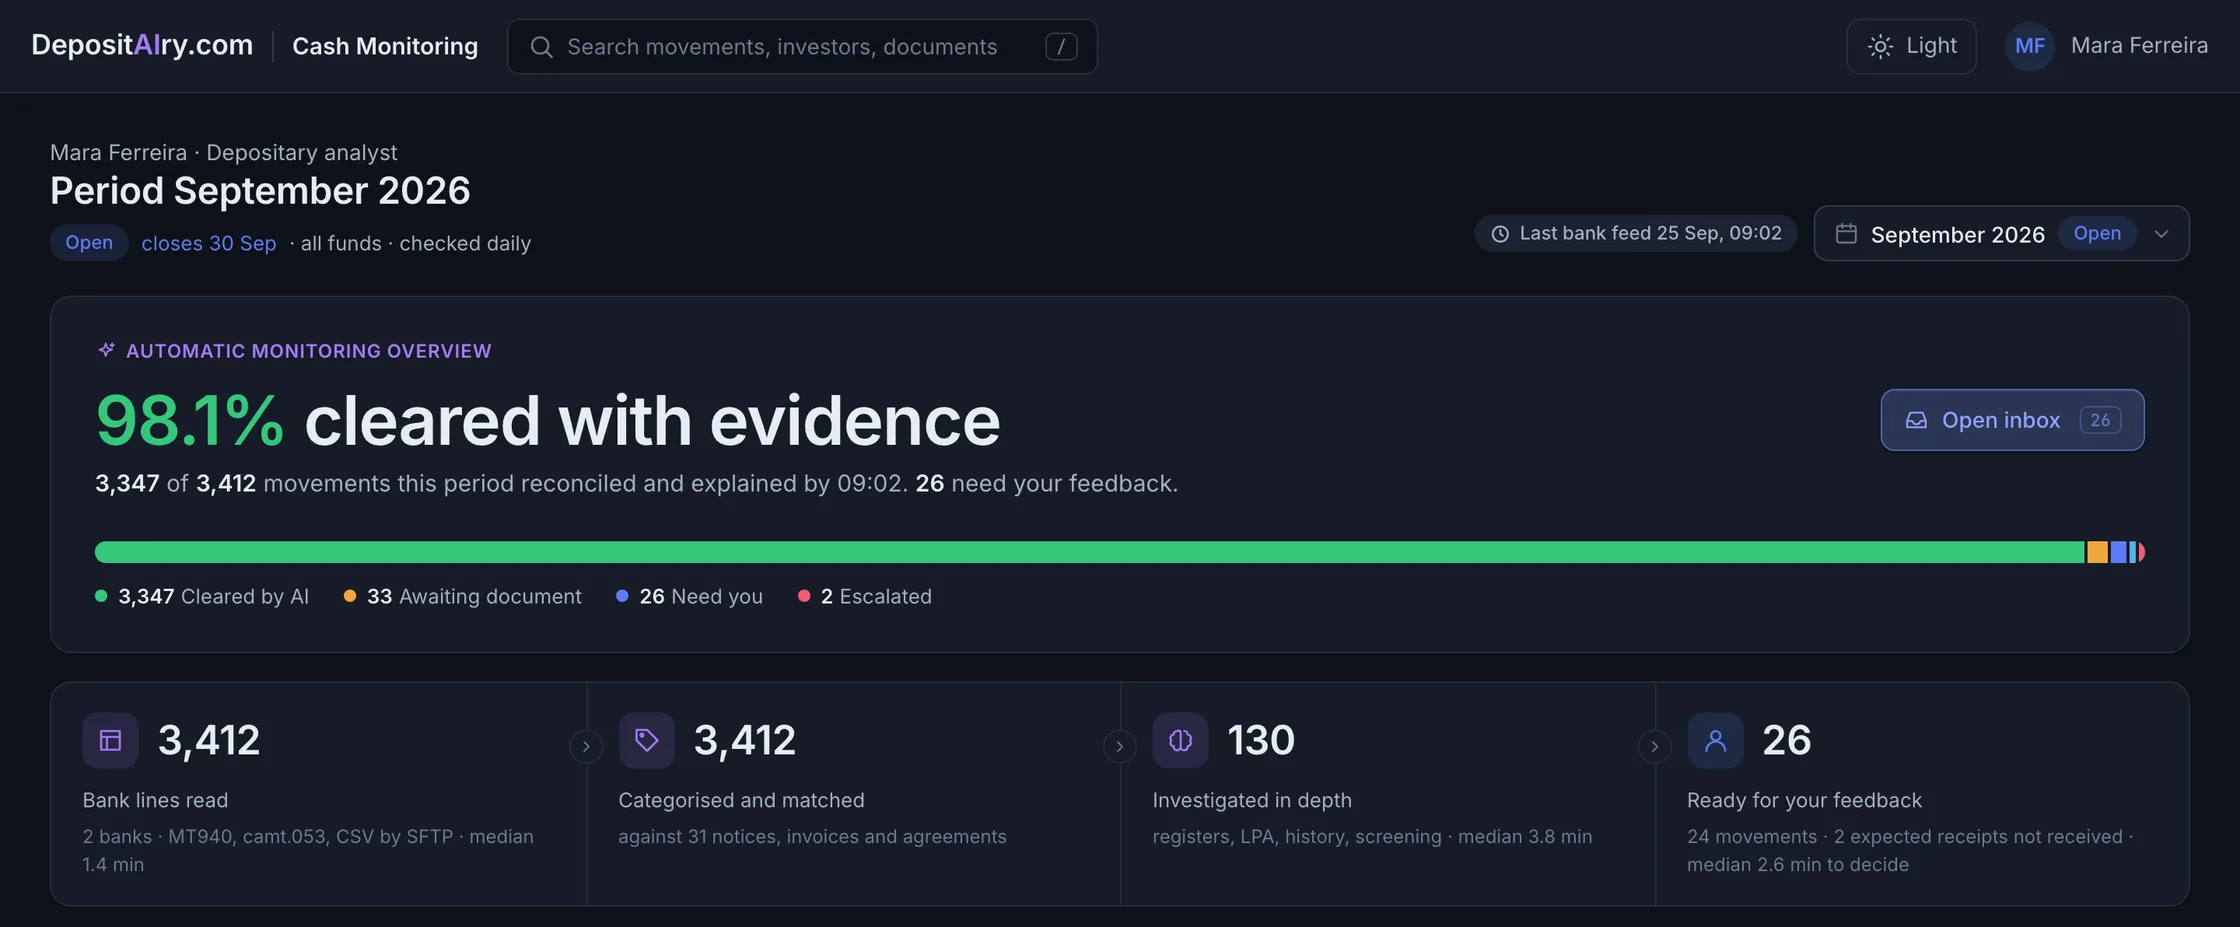Click the 2 Escalated legend
The image size is (2240, 927).
(x=865, y=596)
